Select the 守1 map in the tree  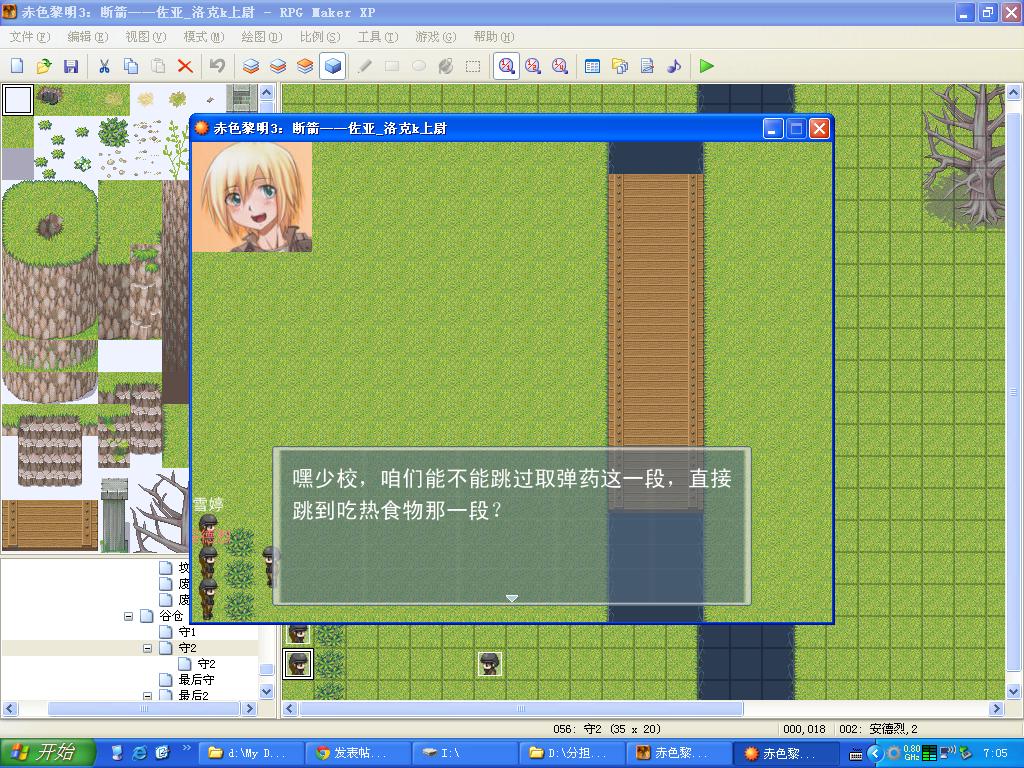tap(187, 632)
